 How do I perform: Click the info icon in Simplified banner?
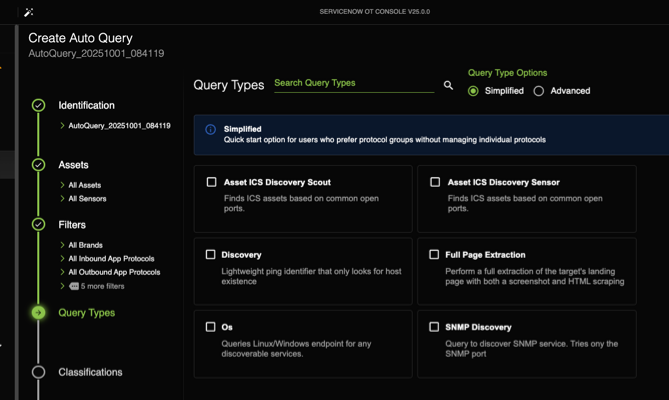pyautogui.click(x=210, y=129)
